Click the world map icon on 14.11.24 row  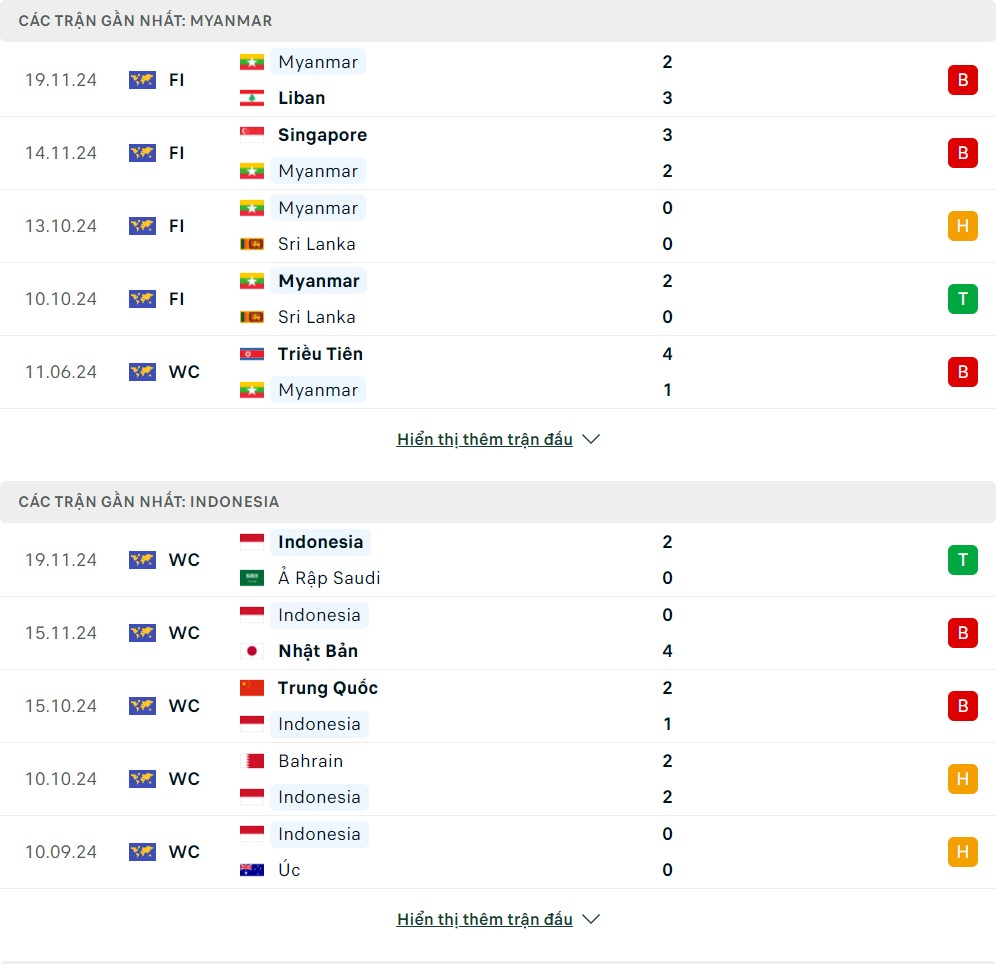142,153
